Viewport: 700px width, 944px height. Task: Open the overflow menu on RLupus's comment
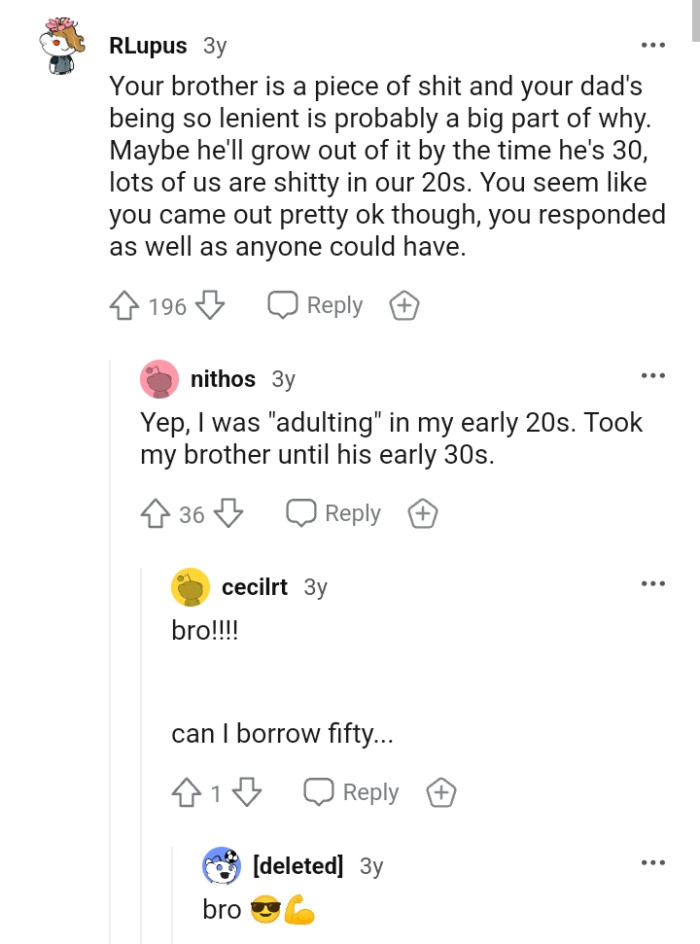(x=653, y=45)
